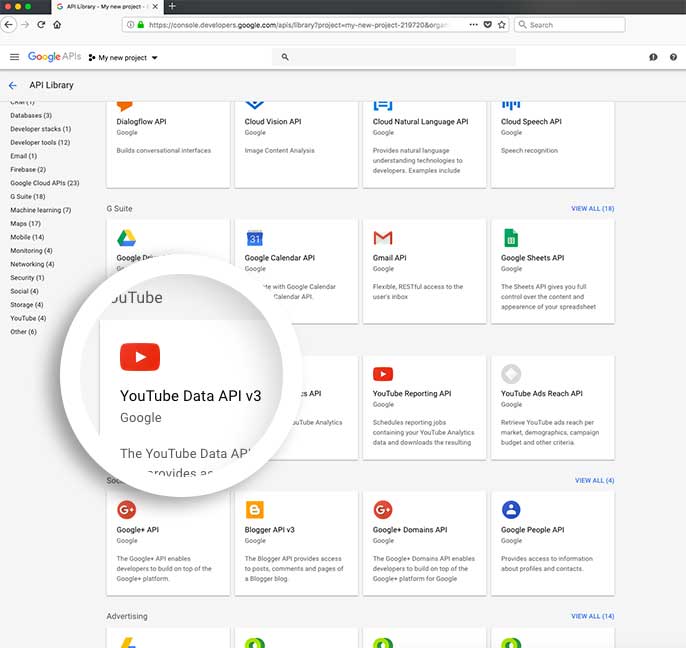The image size is (686, 648).
Task: Click the Google Sheets green icon
Action: coord(511,238)
